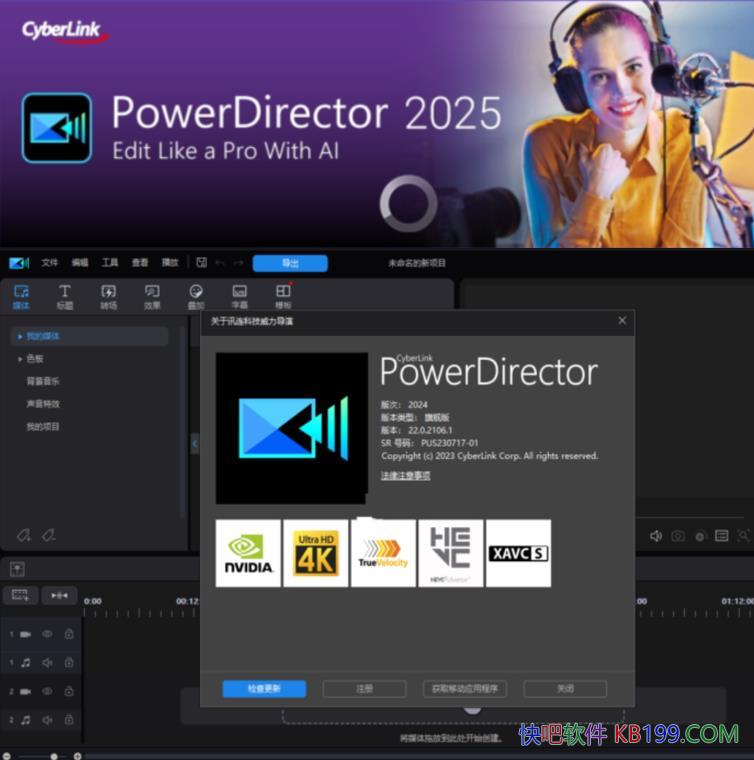Toggle visibility eye on video track 1
The image size is (754, 760).
pyautogui.click(x=47, y=634)
